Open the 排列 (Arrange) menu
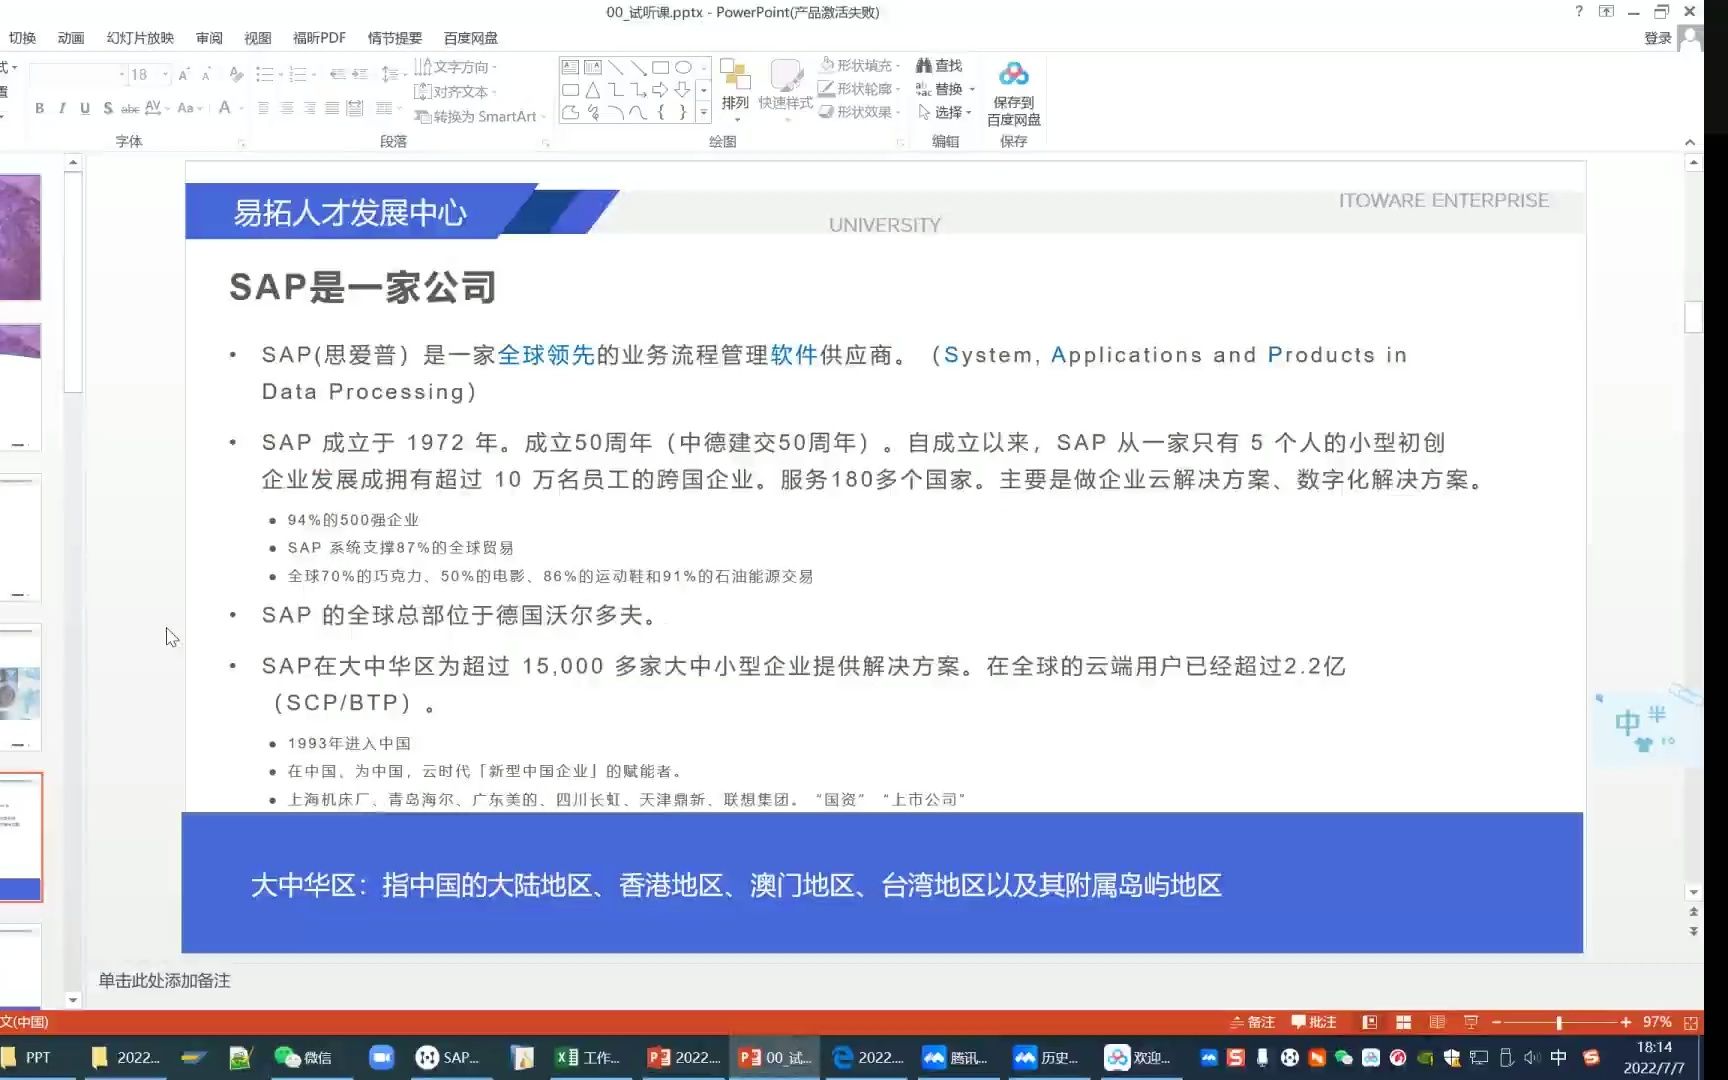The width and height of the screenshot is (1728, 1080). point(737,90)
